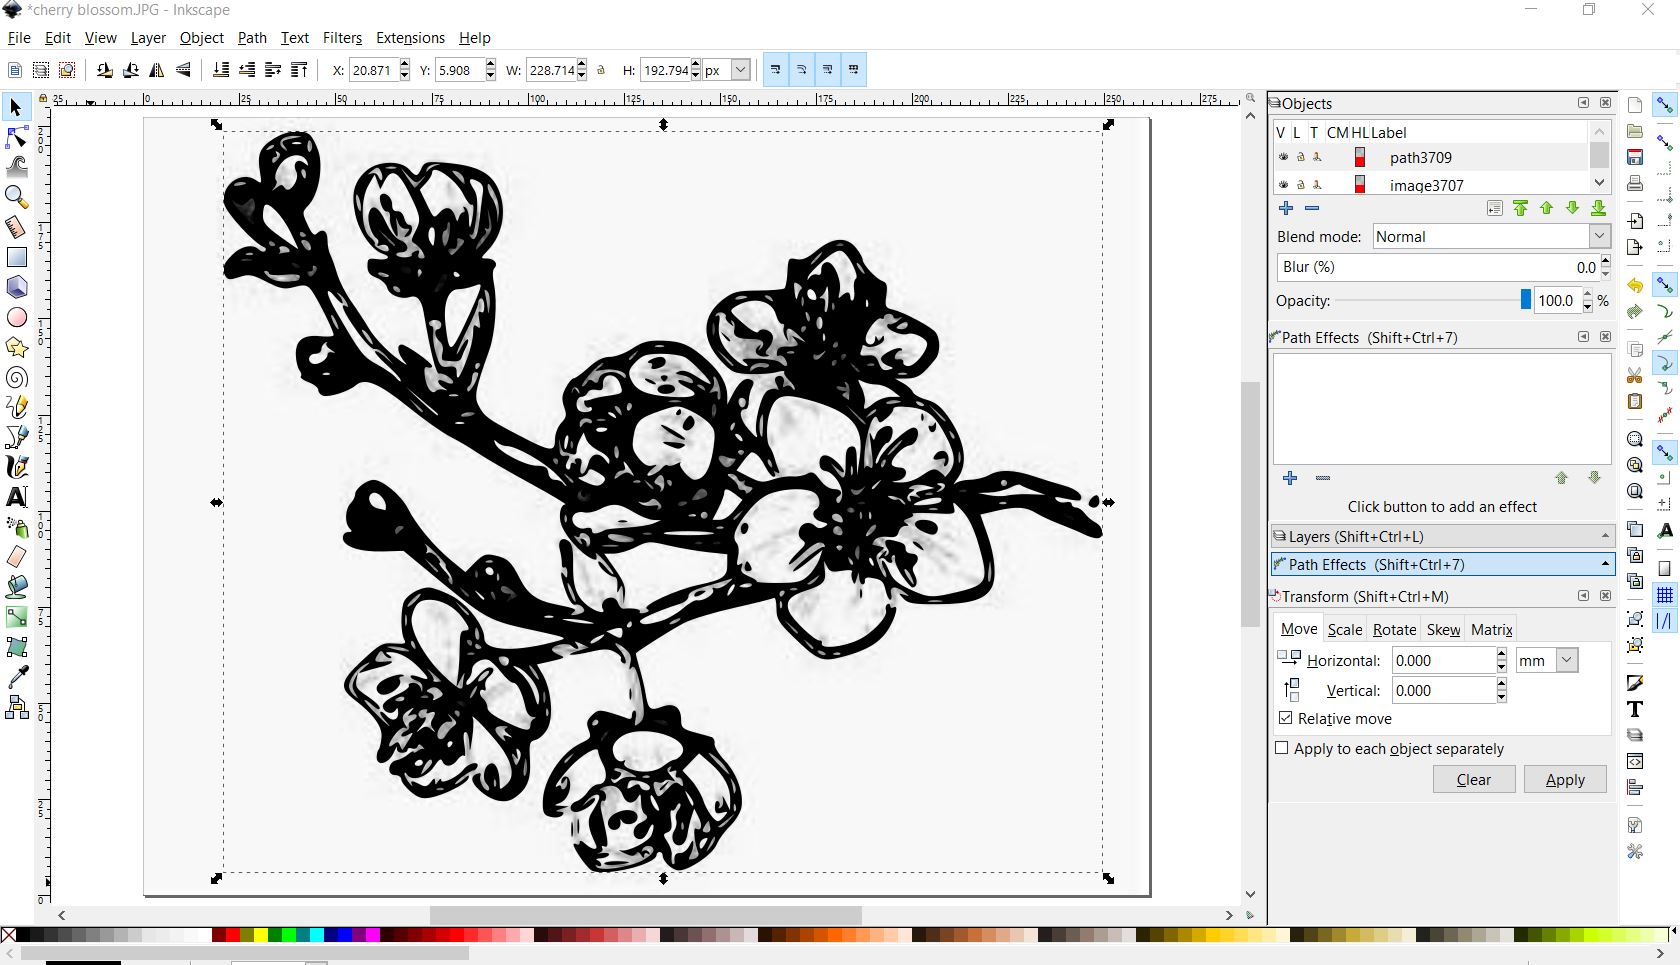Choose the Spiral tool

(x=17, y=377)
